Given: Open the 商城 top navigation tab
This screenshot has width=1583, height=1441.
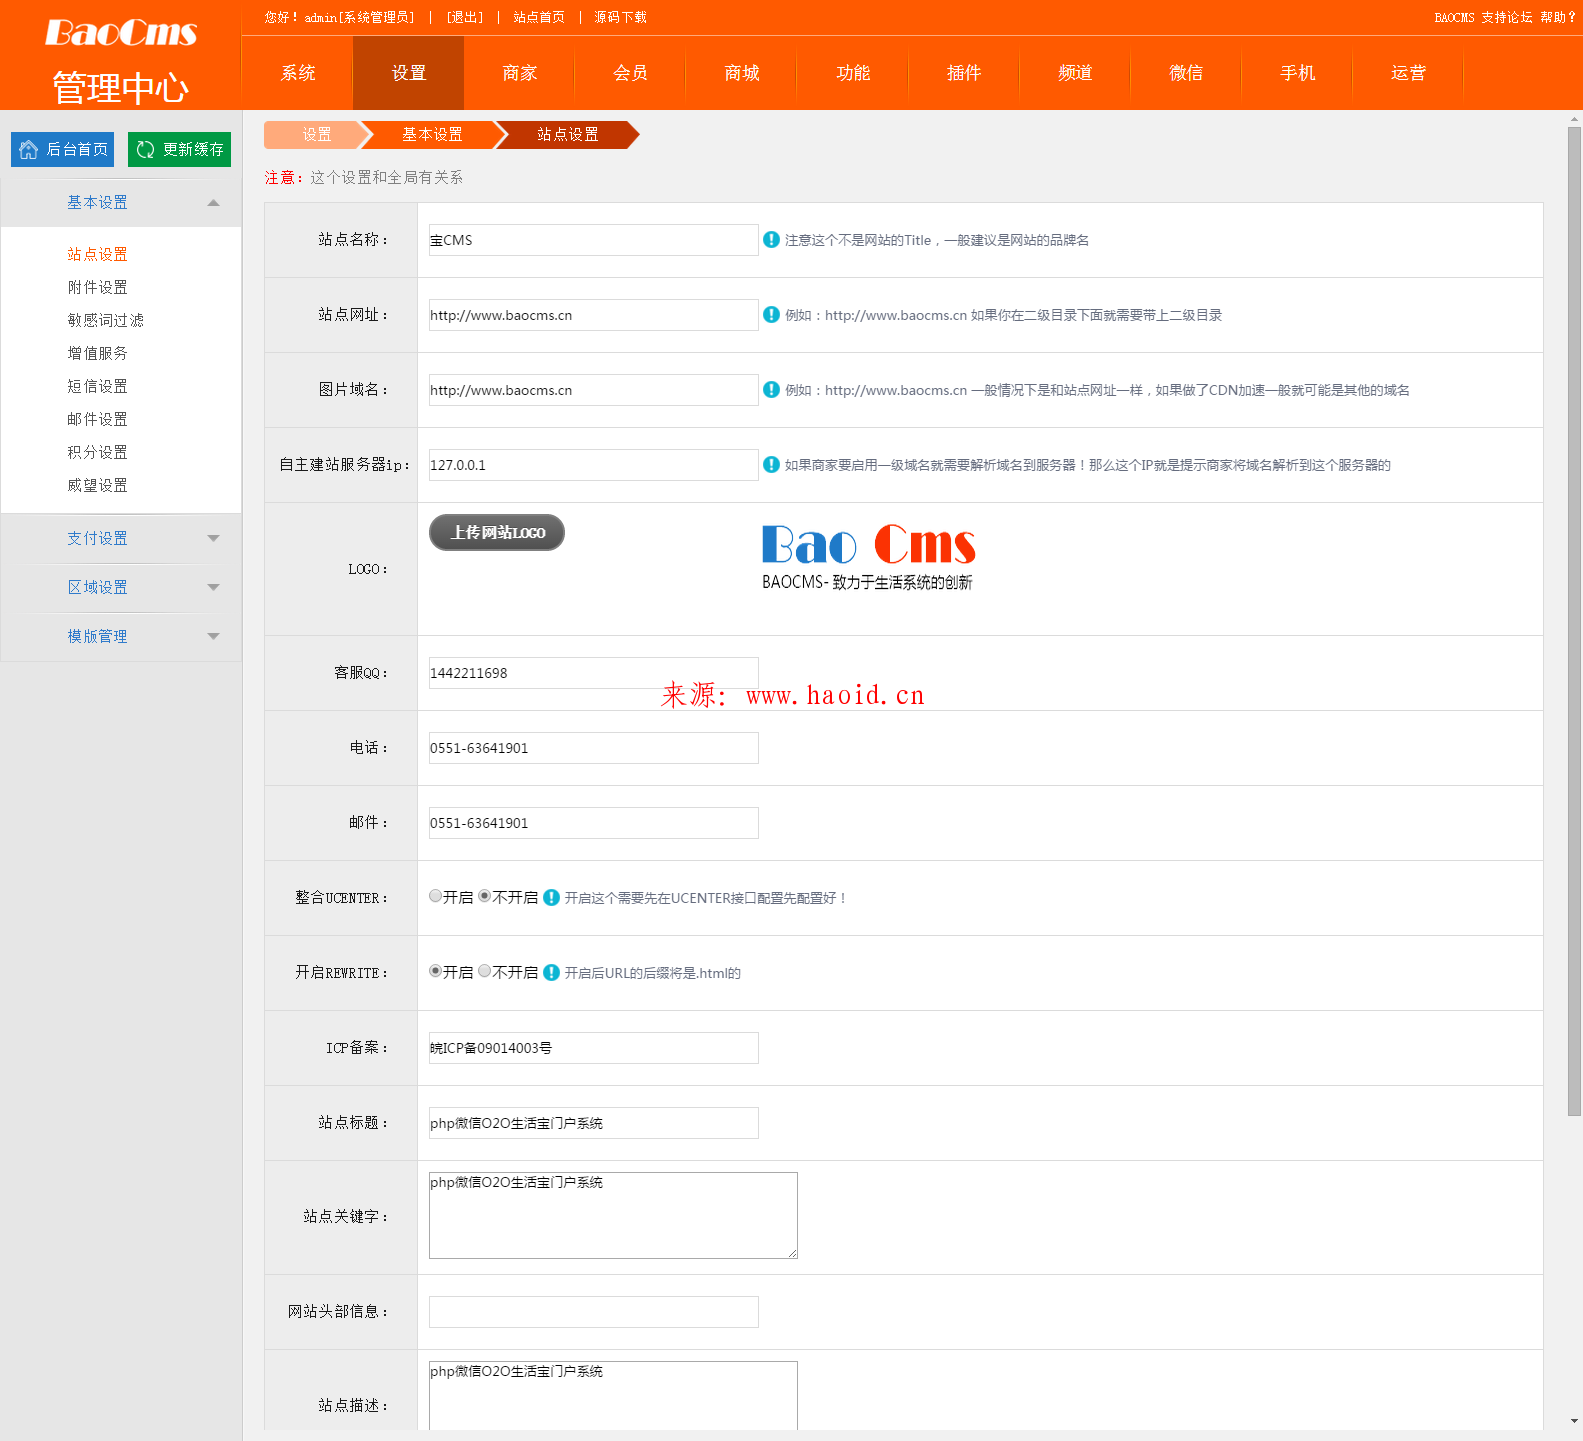Looking at the screenshot, I should [x=742, y=73].
